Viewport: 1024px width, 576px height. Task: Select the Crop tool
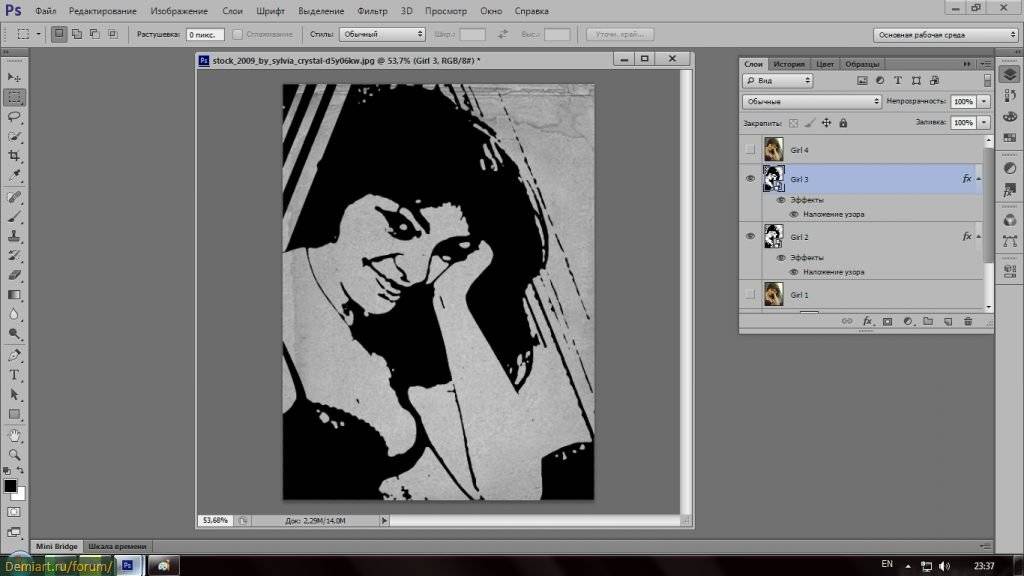click(x=14, y=156)
